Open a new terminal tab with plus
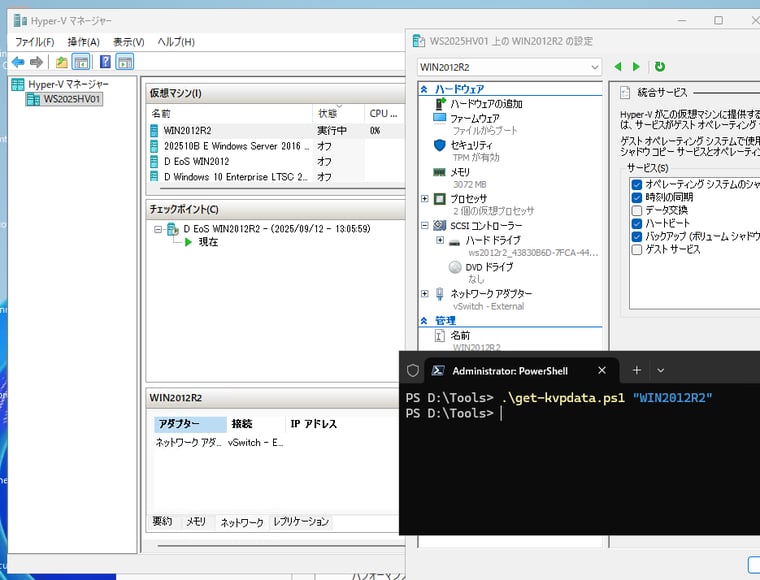Screen dimensions: 760x580 pyautogui.click(x=637, y=371)
